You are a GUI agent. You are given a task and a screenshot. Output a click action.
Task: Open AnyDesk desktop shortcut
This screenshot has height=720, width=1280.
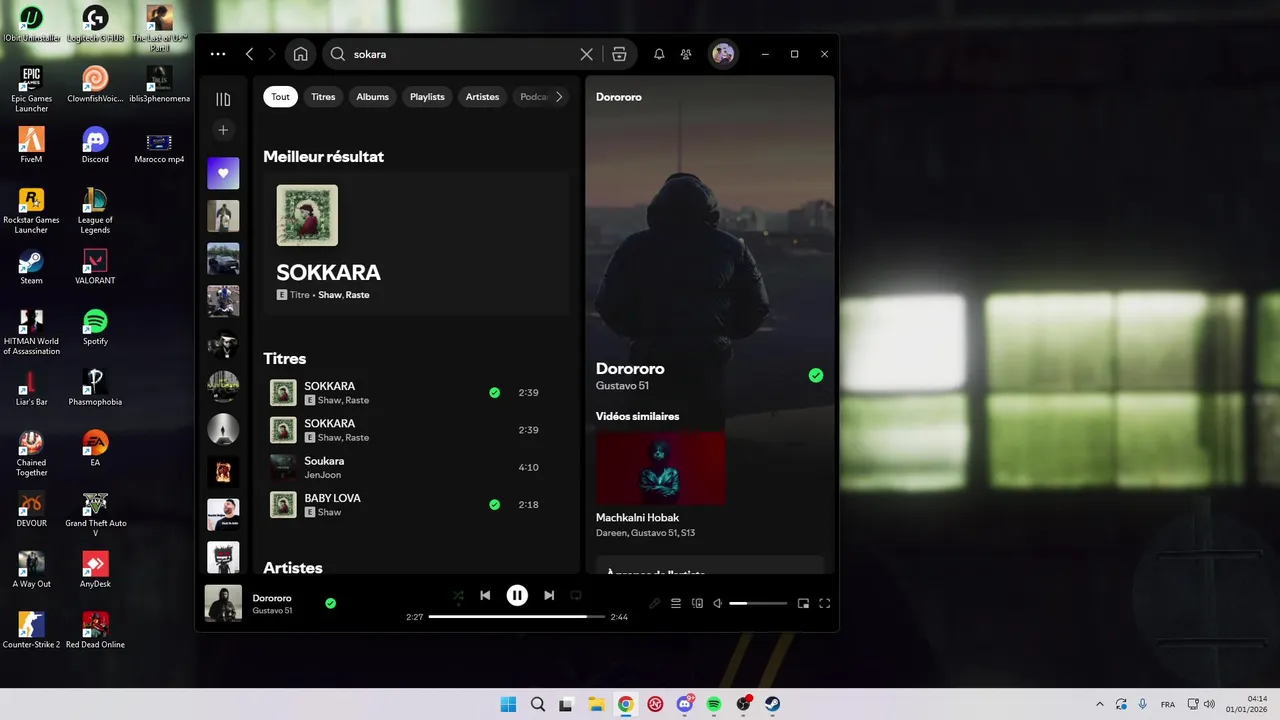pyautogui.click(x=95, y=570)
